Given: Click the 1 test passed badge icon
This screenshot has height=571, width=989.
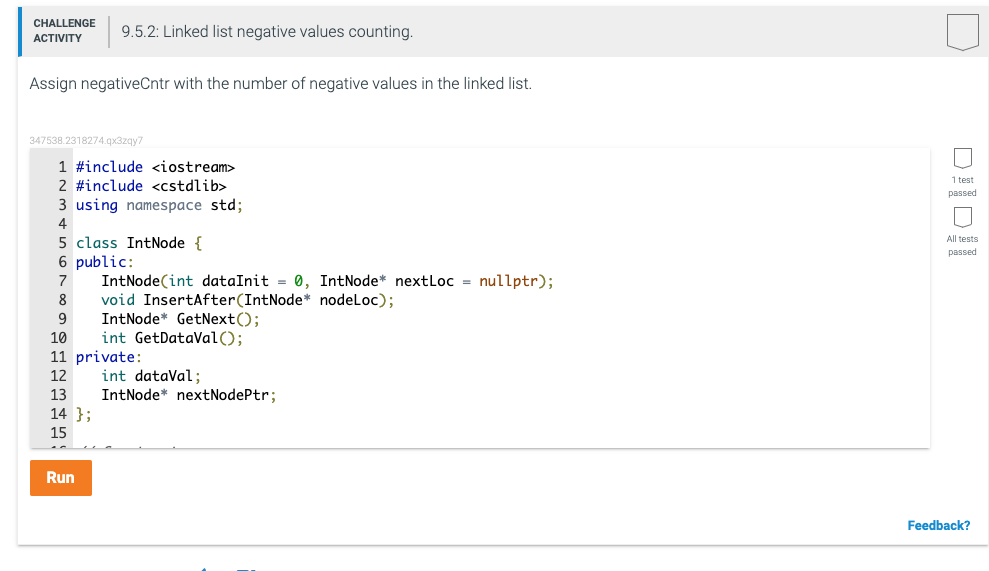Looking at the screenshot, I should point(962,159).
